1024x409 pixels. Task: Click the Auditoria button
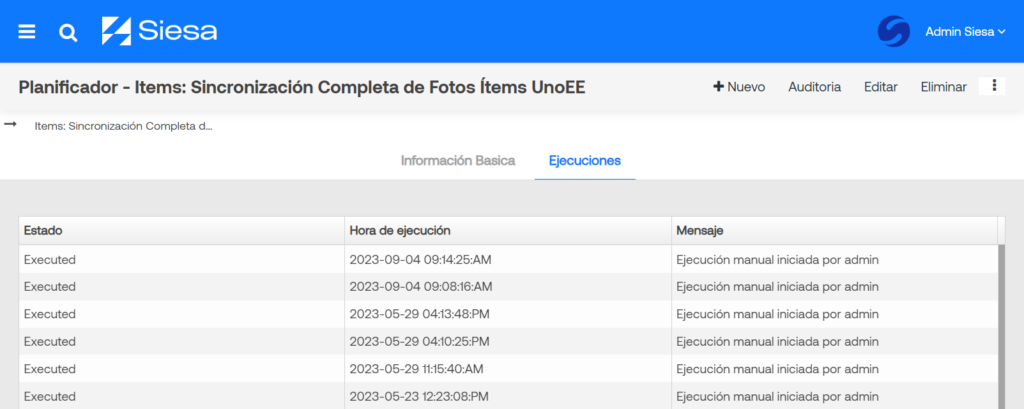click(x=814, y=86)
